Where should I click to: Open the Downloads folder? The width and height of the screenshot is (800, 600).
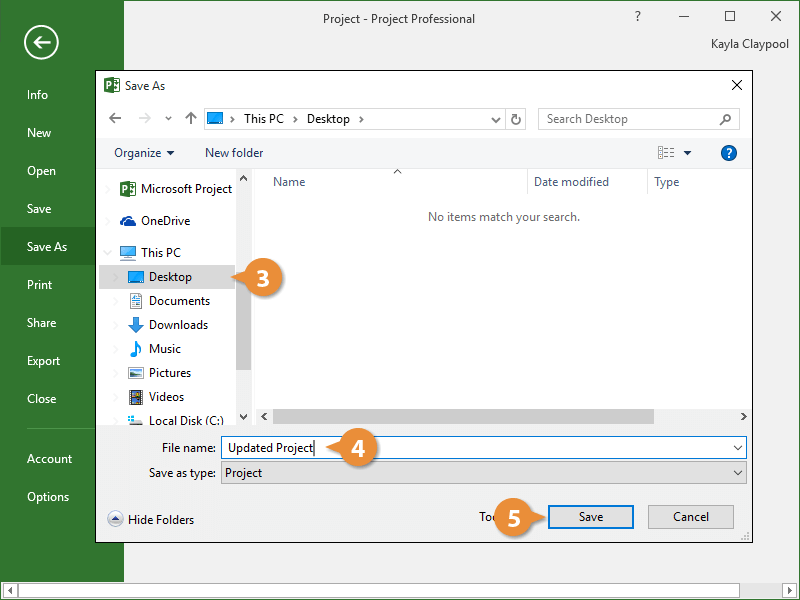click(x=178, y=325)
